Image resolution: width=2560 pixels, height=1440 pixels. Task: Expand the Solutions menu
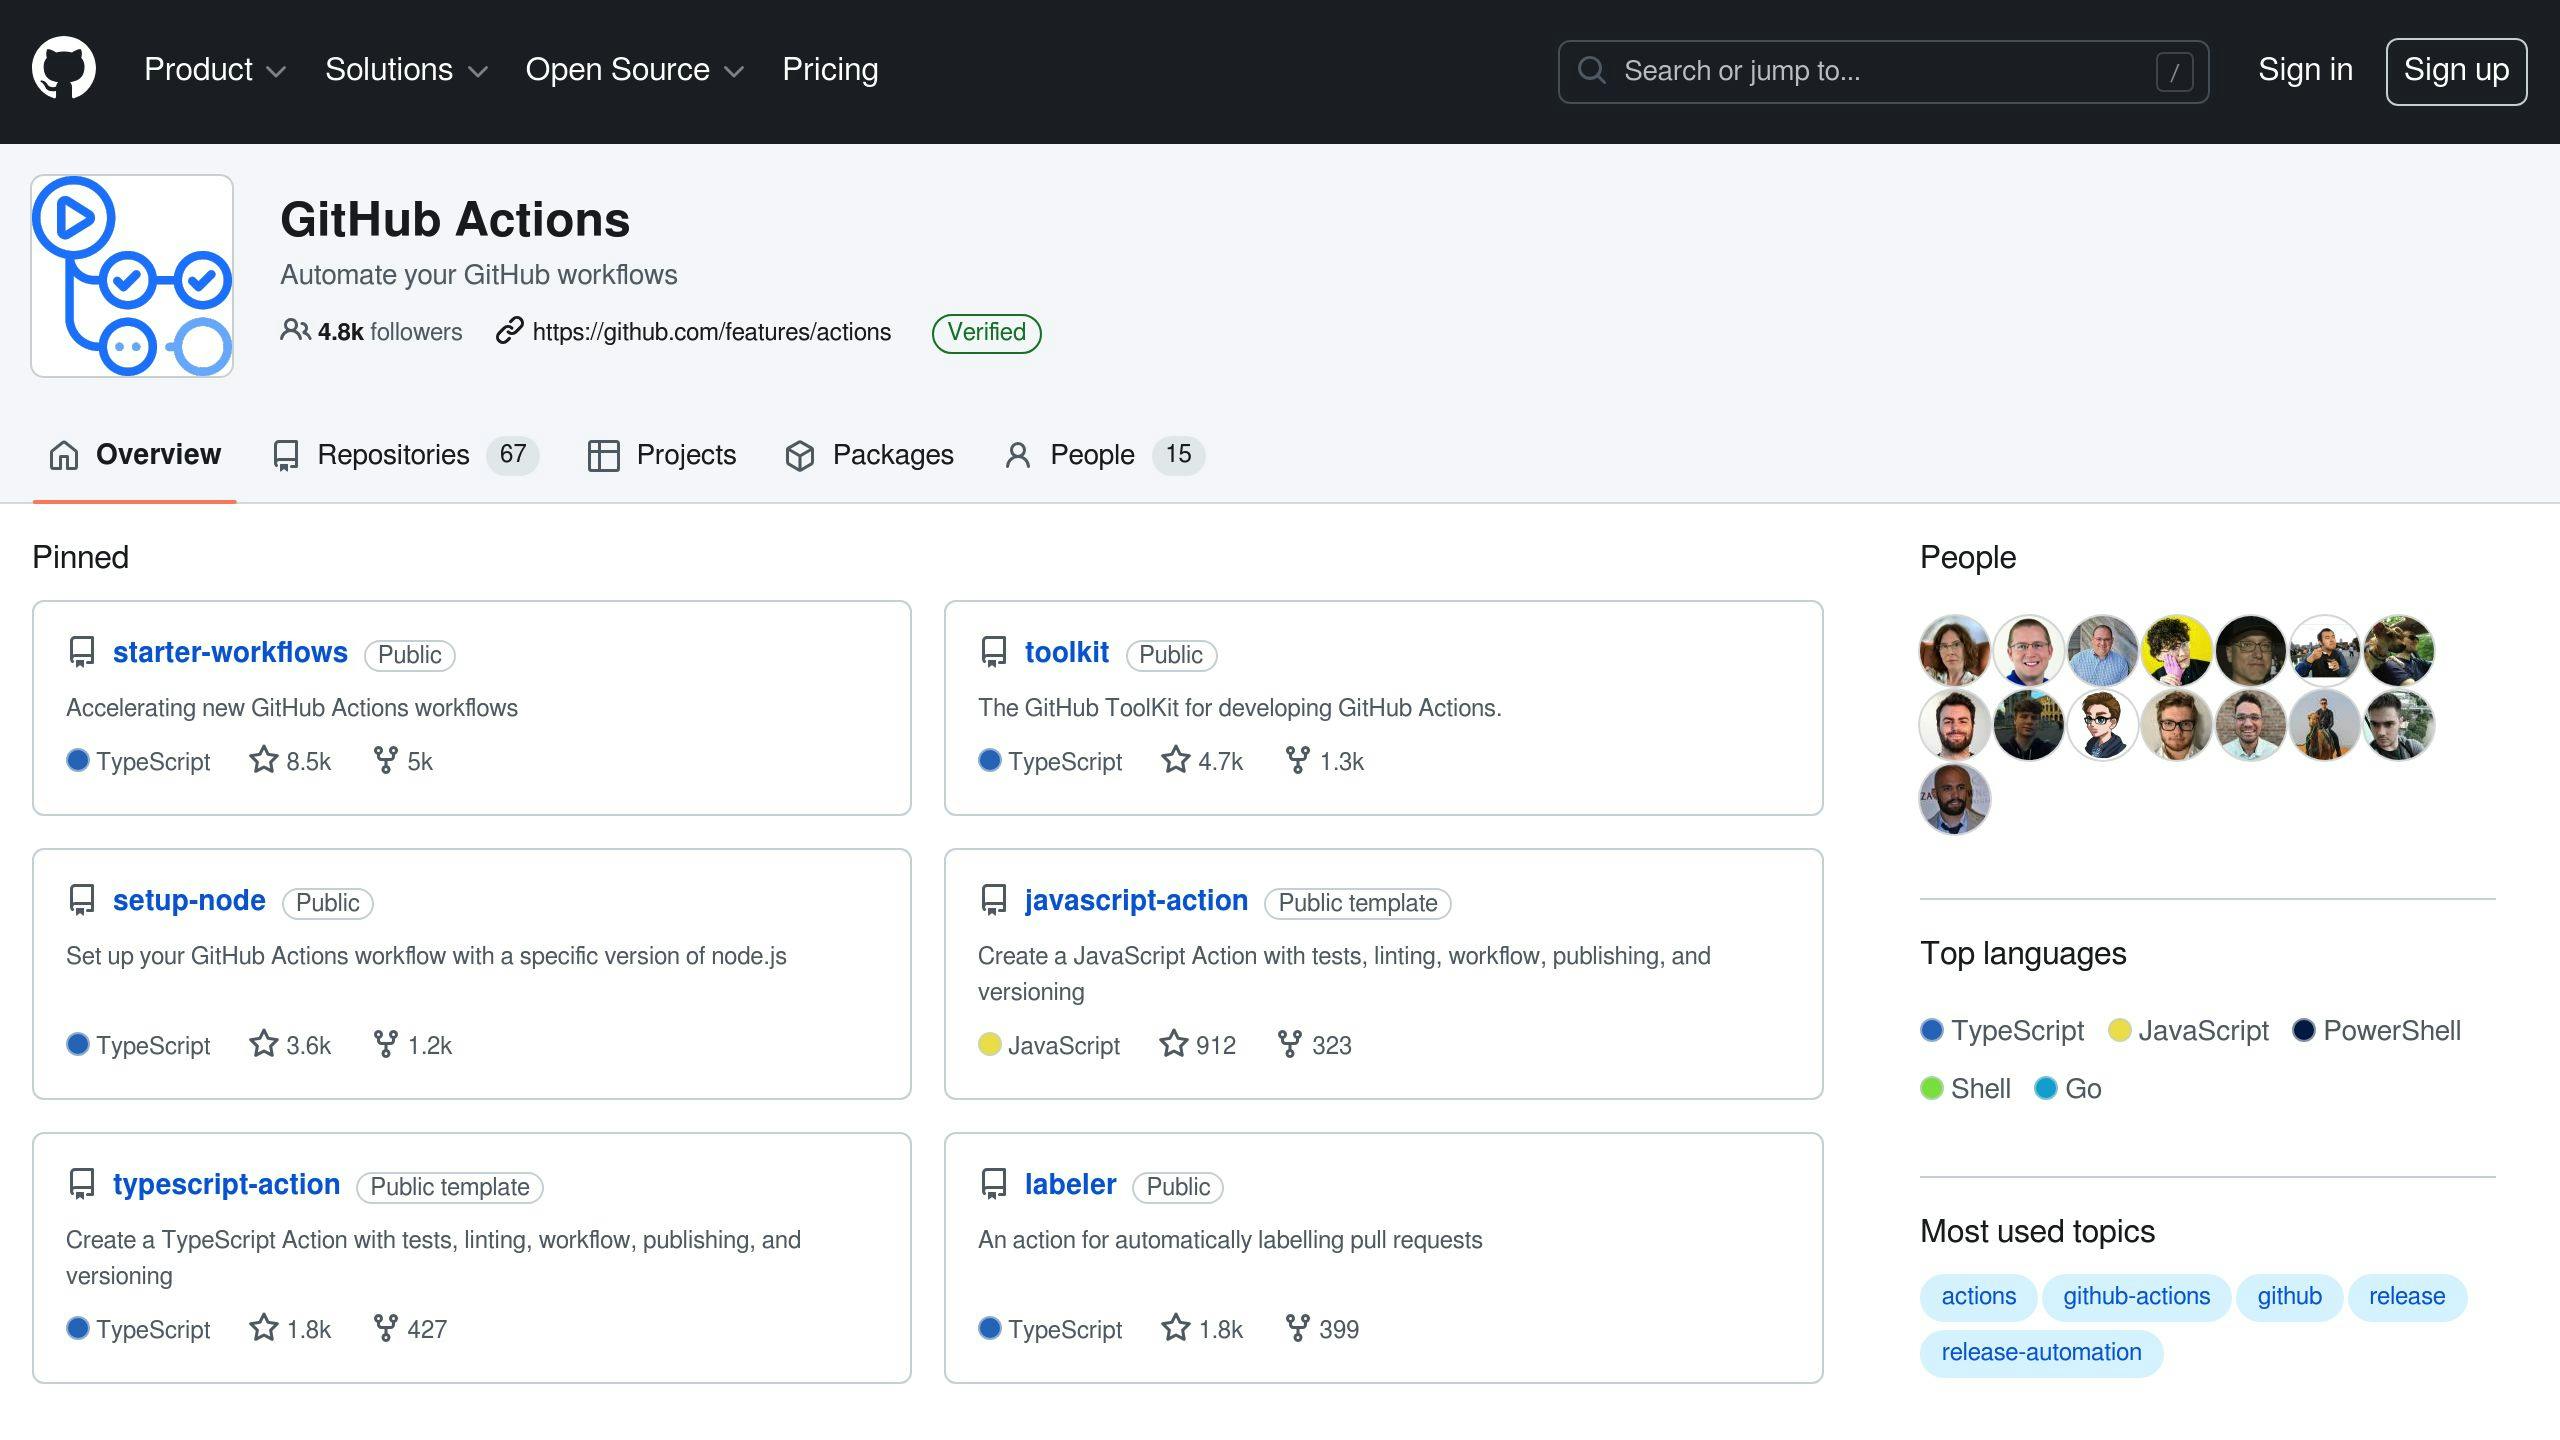(407, 70)
